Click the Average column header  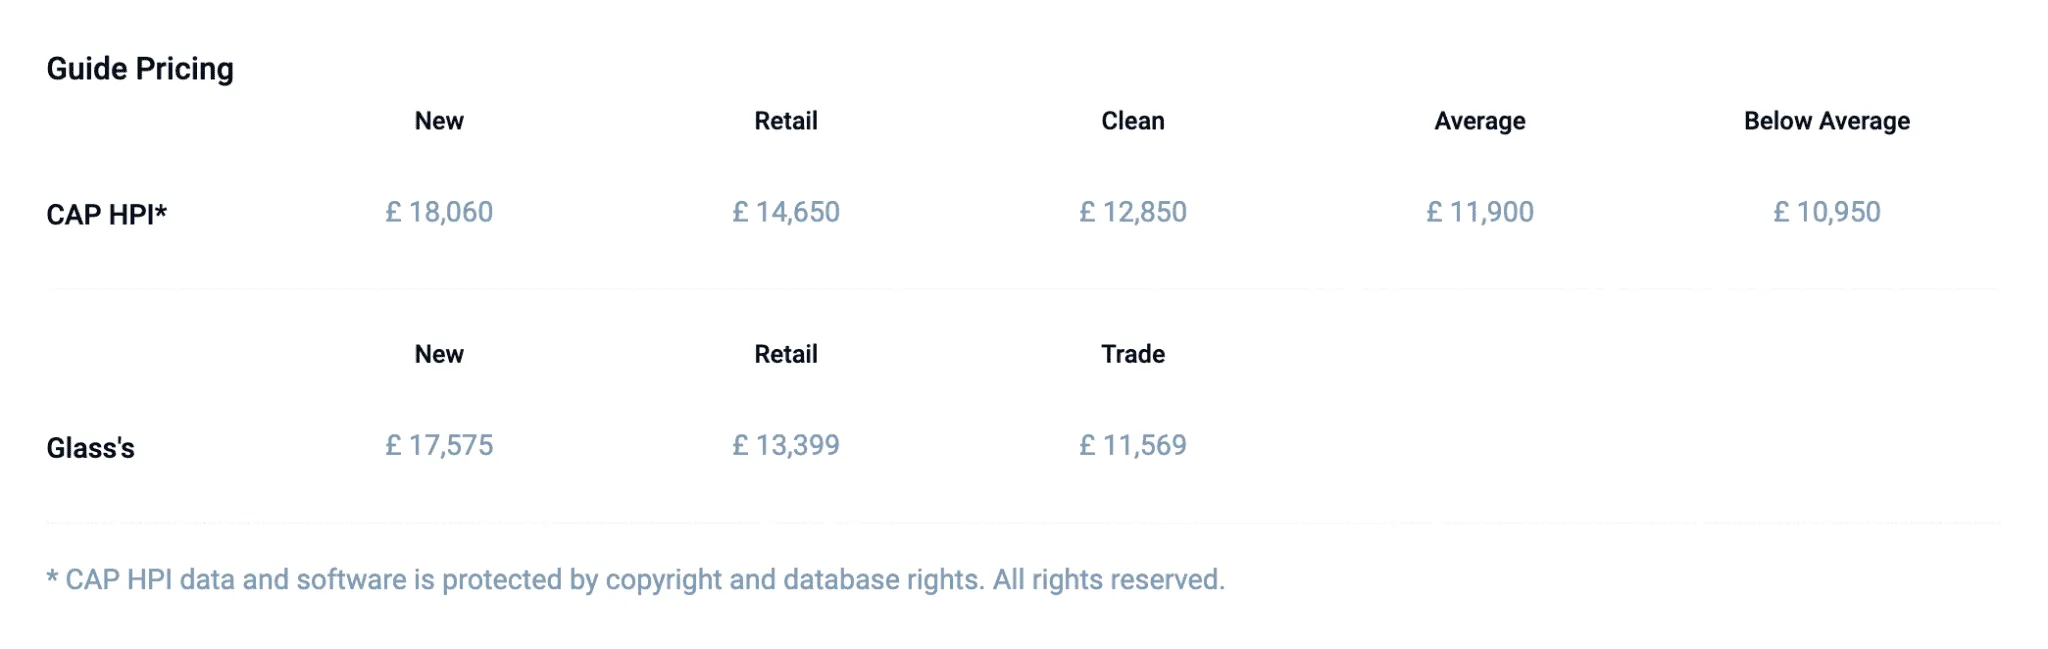tap(1480, 121)
